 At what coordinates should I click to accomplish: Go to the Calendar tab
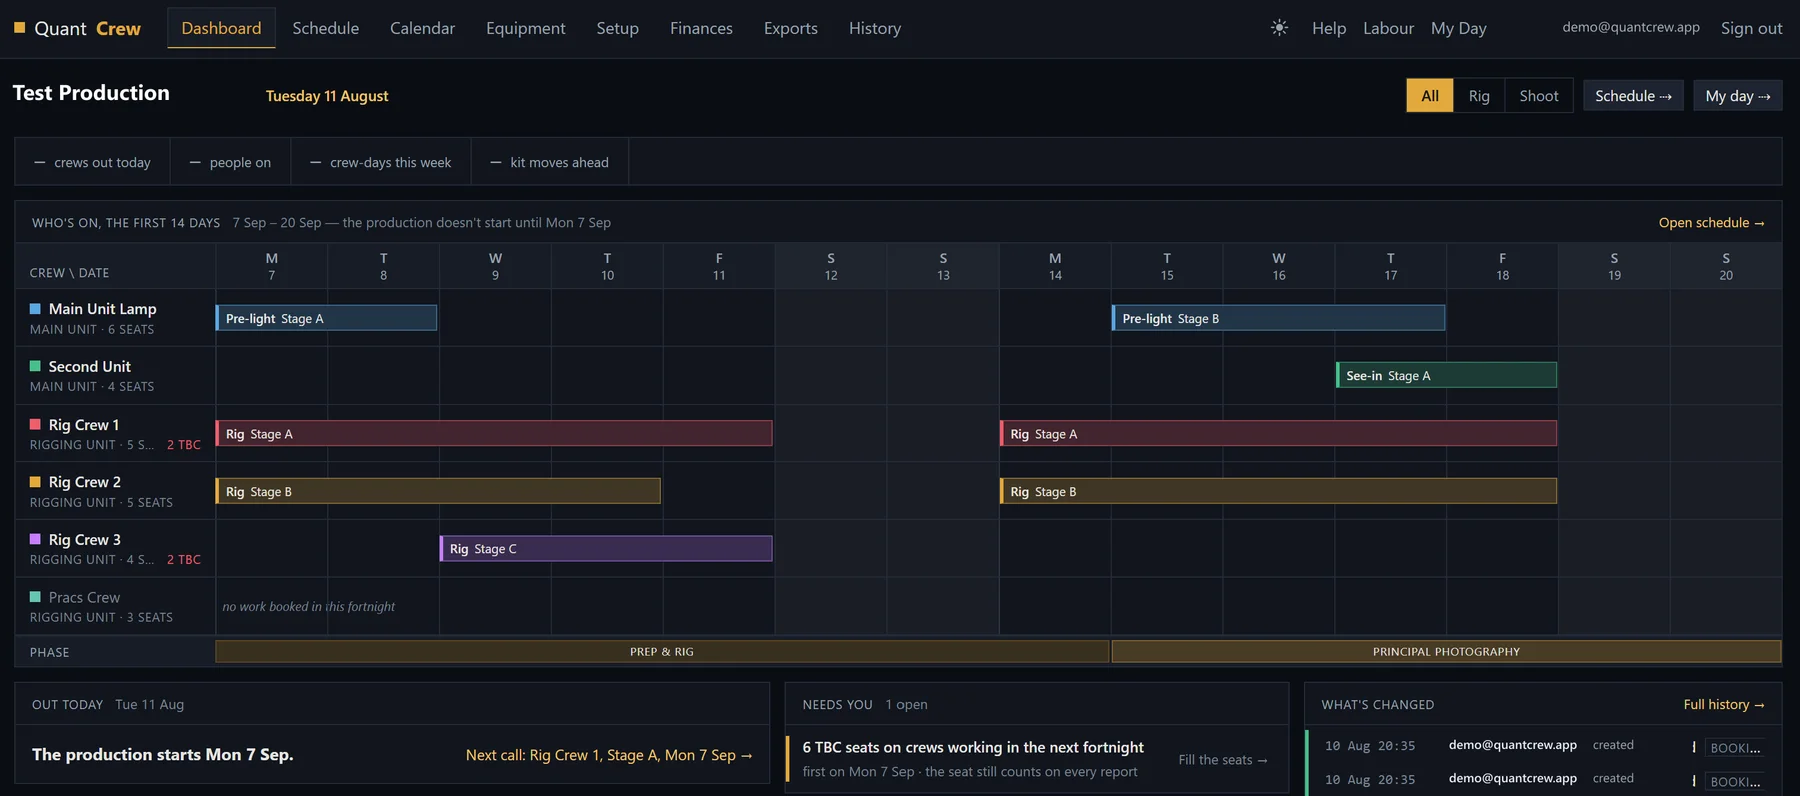[x=422, y=28]
